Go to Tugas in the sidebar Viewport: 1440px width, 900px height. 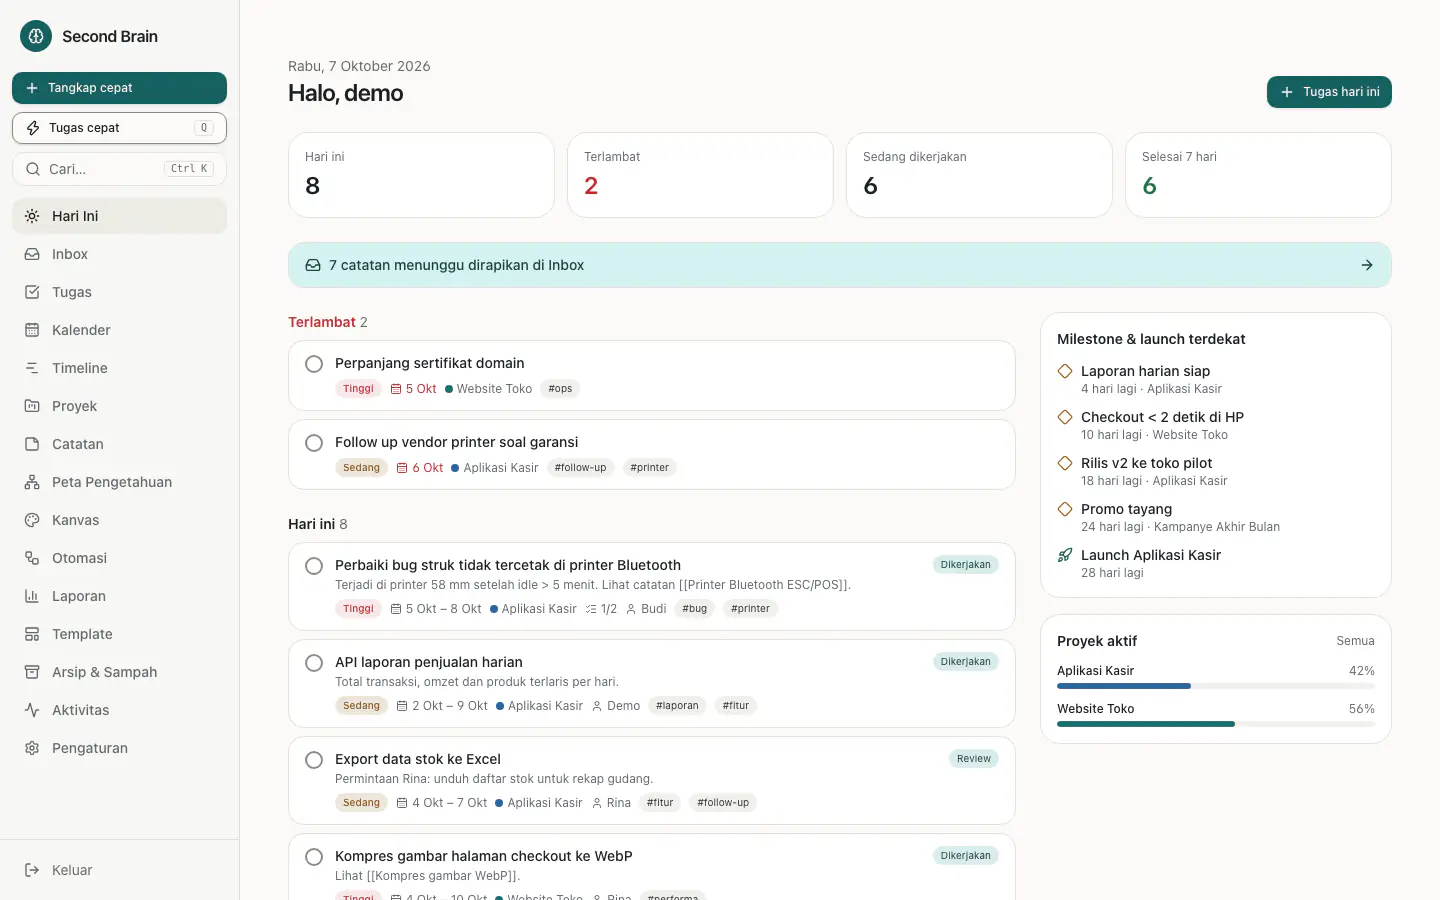pyautogui.click(x=120, y=292)
